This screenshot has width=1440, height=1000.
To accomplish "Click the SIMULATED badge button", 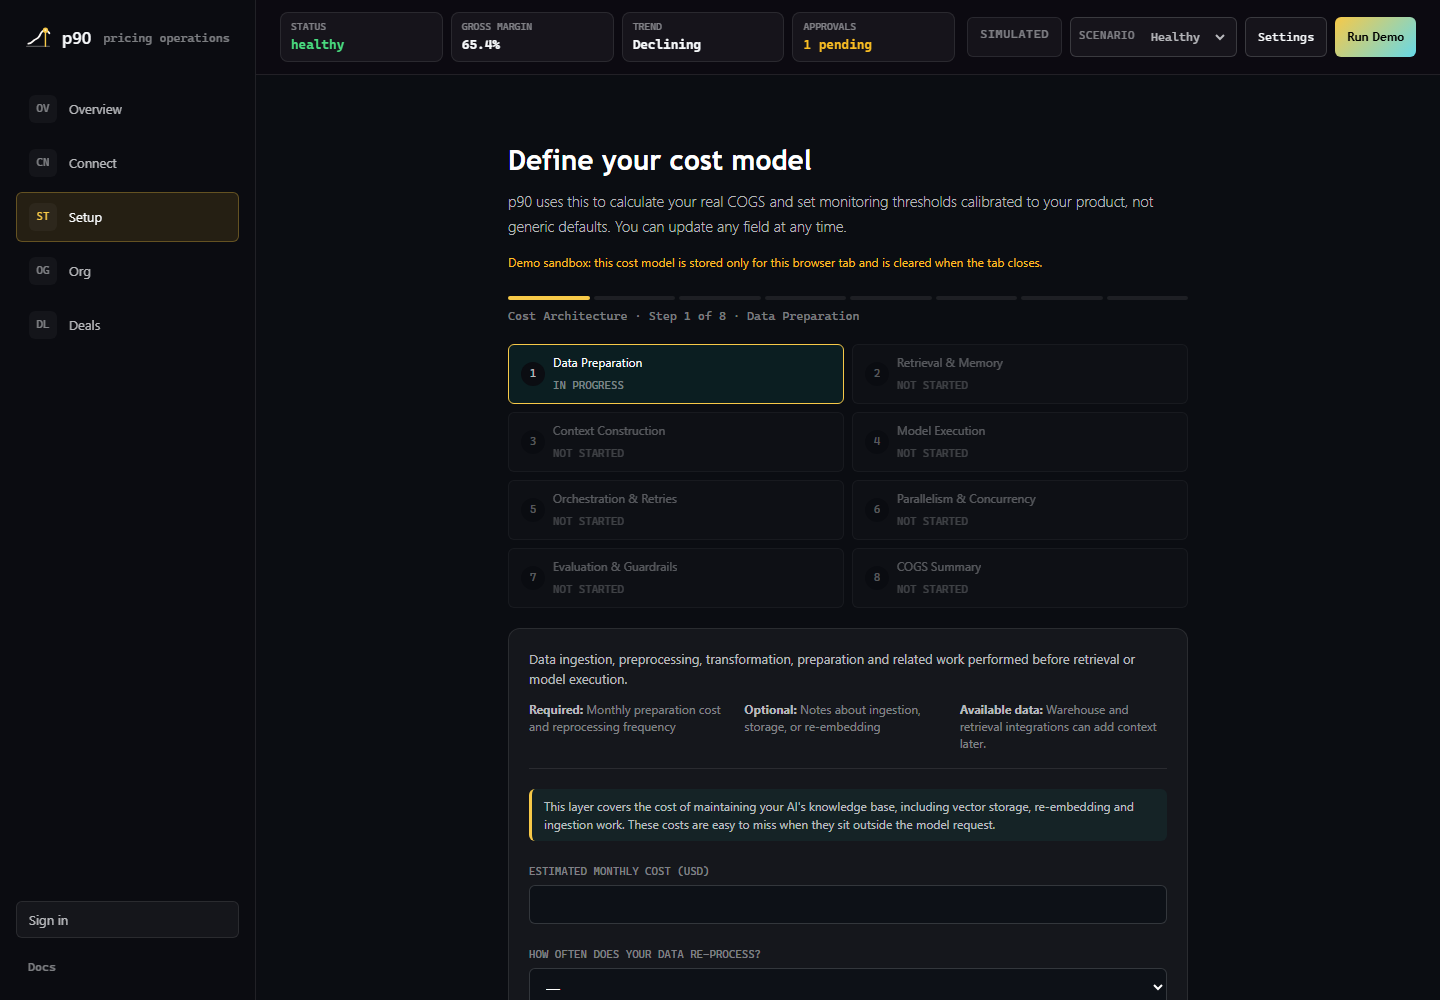I will click(1014, 37).
